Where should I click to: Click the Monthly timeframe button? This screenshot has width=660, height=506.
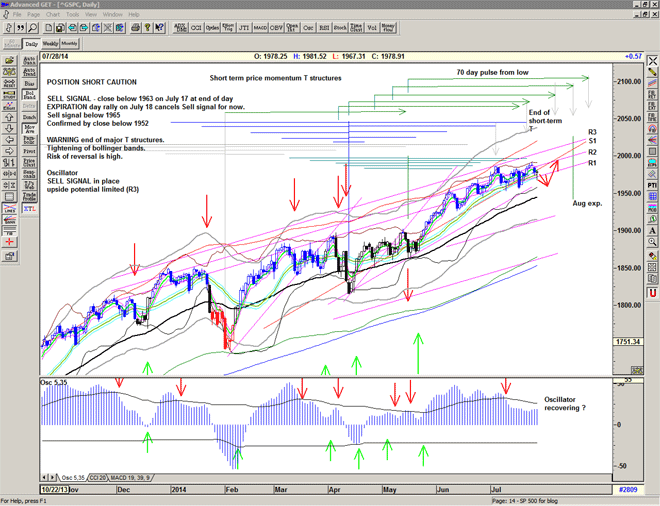pos(70,44)
